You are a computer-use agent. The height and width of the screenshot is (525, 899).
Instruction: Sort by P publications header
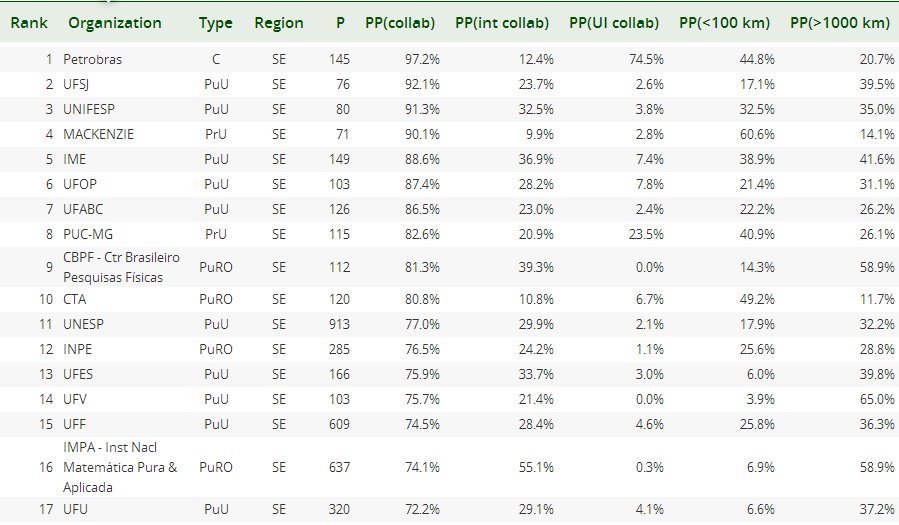(341, 23)
